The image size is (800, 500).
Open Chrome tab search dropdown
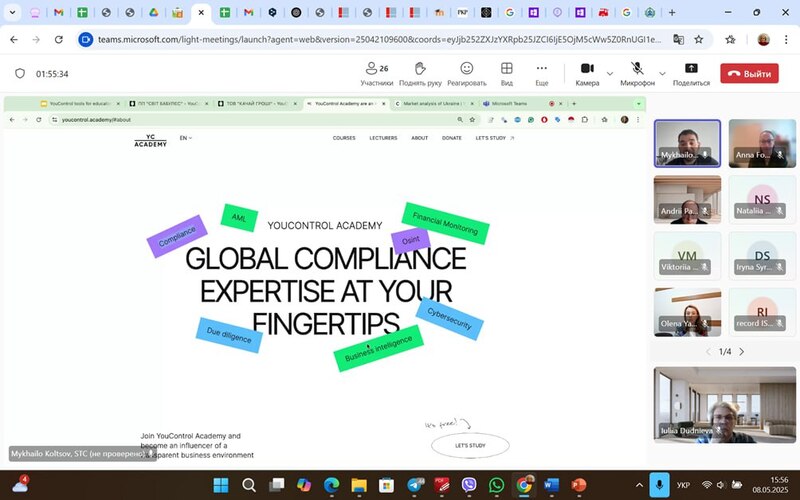(12, 13)
